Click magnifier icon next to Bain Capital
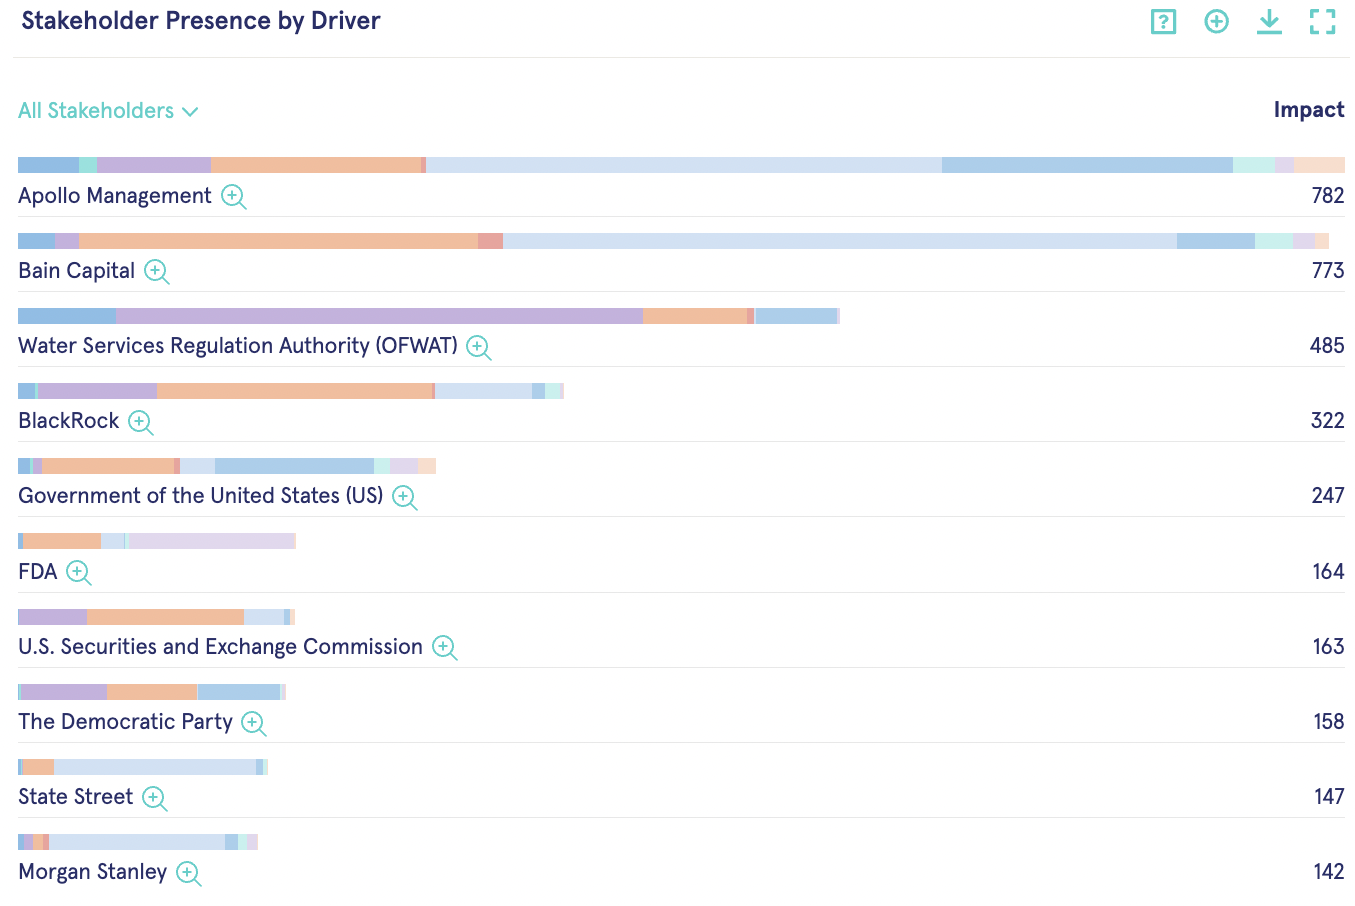This screenshot has width=1355, height=906. click(156, 271)
